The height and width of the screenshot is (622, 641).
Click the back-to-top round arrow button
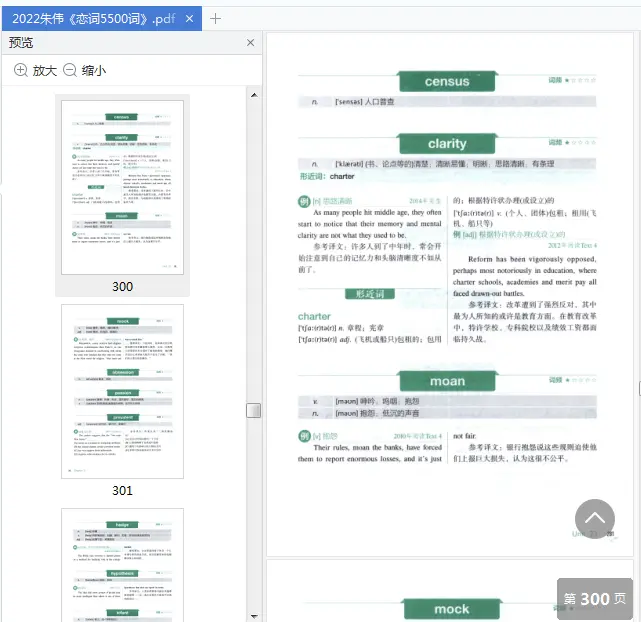click(x=594, y=519)
